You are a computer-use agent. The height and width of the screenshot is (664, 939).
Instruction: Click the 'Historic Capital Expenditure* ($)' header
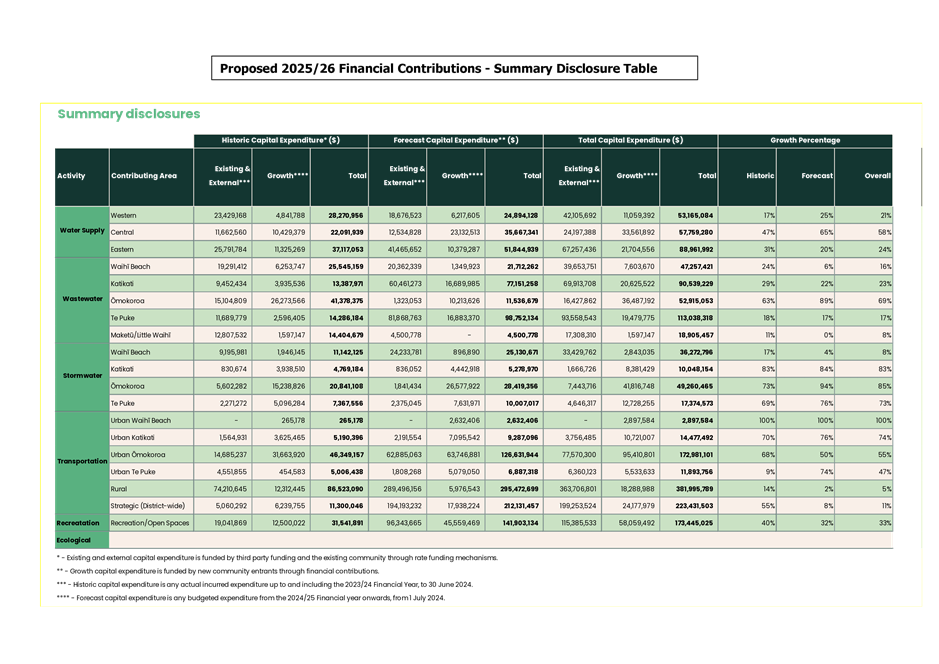click(x=281, y=141)
